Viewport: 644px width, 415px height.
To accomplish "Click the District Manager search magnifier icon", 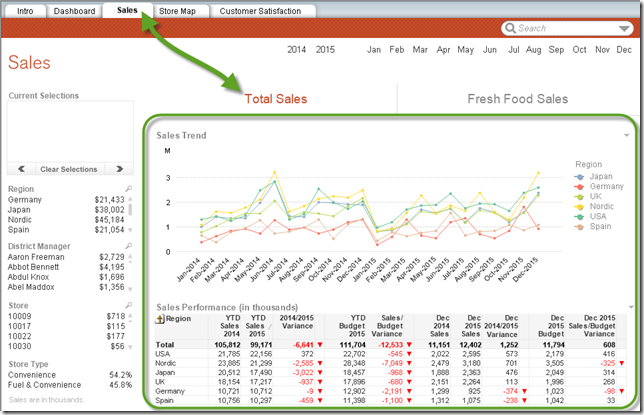I will pos(128,245).
